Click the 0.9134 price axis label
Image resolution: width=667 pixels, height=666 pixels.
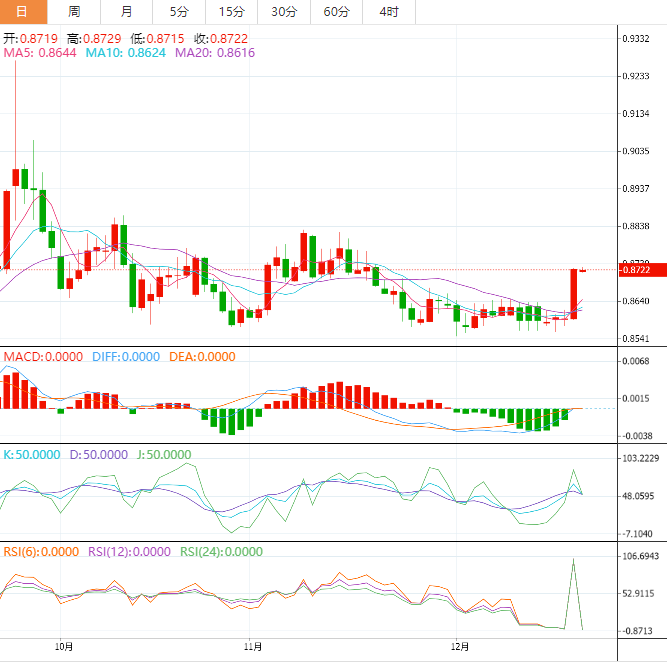[x=636, y=114]
